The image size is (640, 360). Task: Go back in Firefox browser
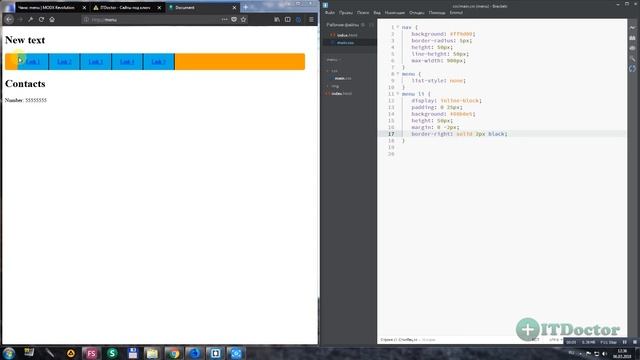click(x=9, y=19)
